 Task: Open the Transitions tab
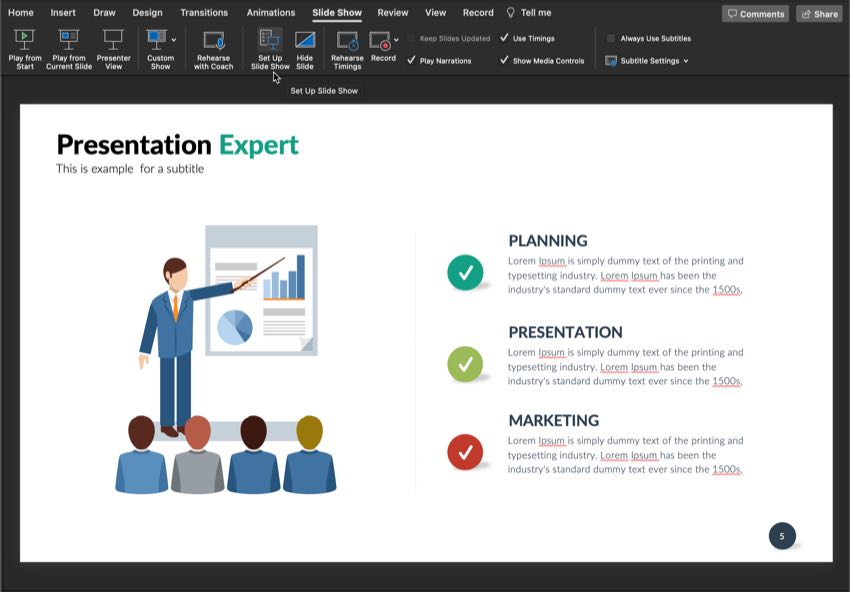pos(204,12)
